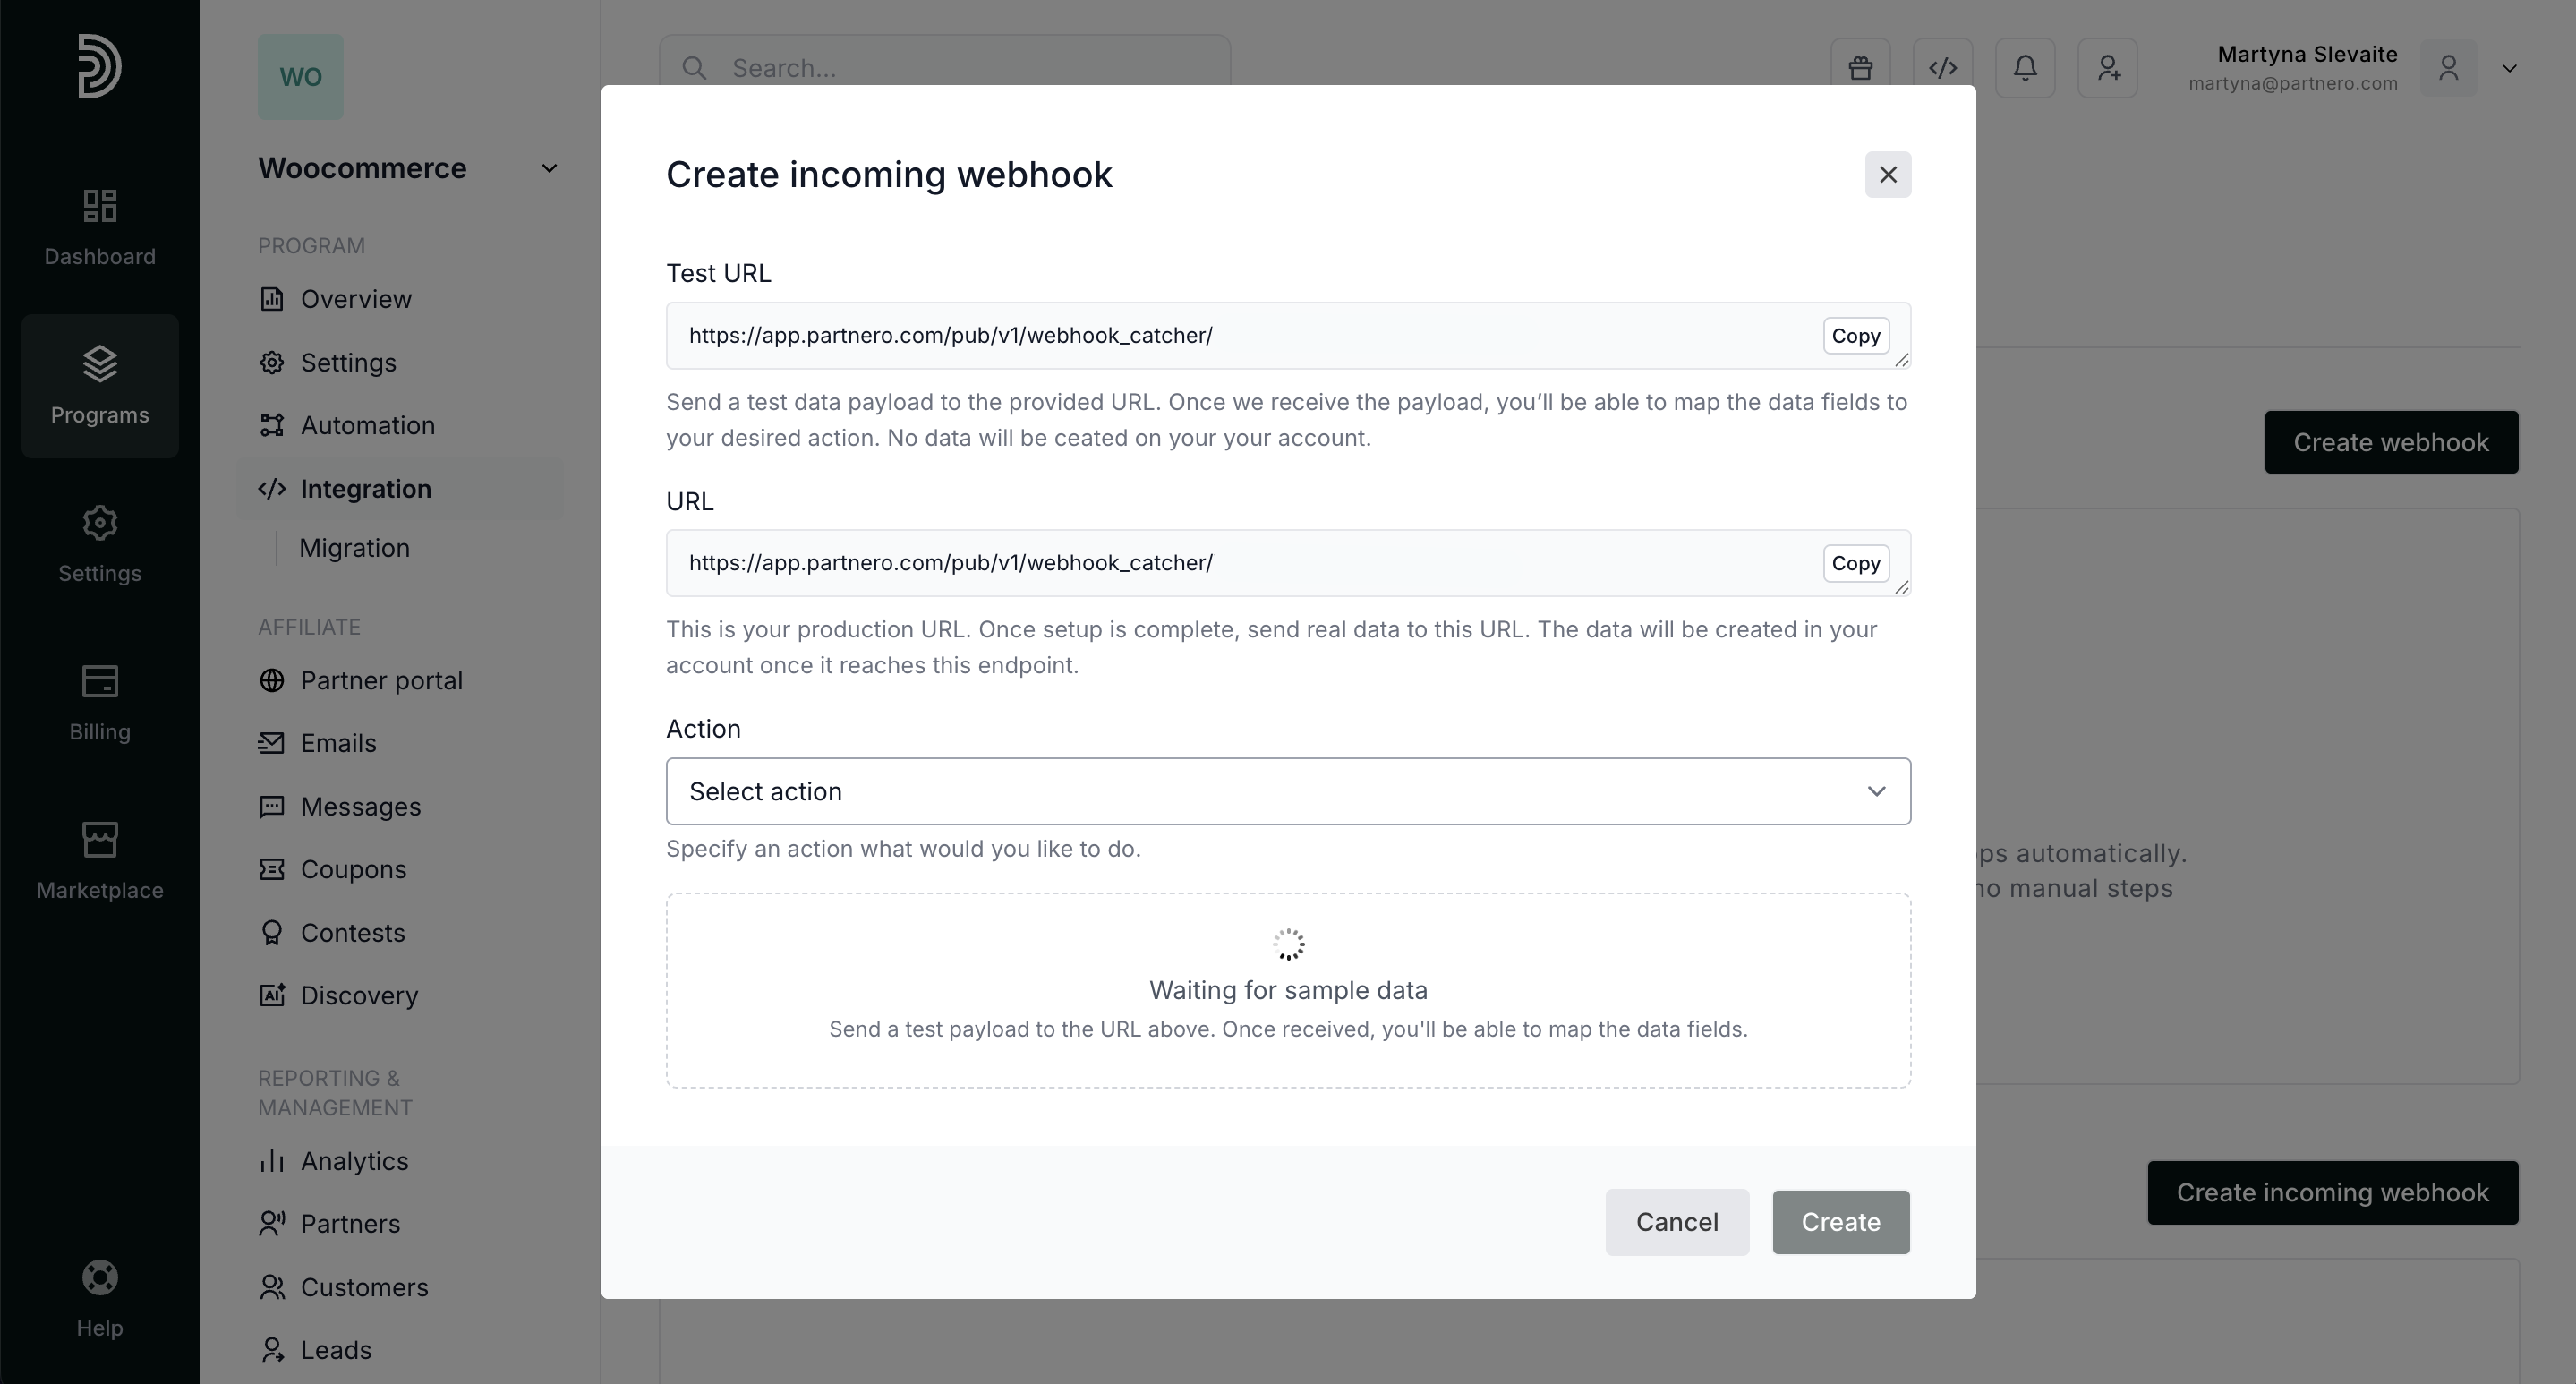Open the Marketplace storefront icon

100,840
